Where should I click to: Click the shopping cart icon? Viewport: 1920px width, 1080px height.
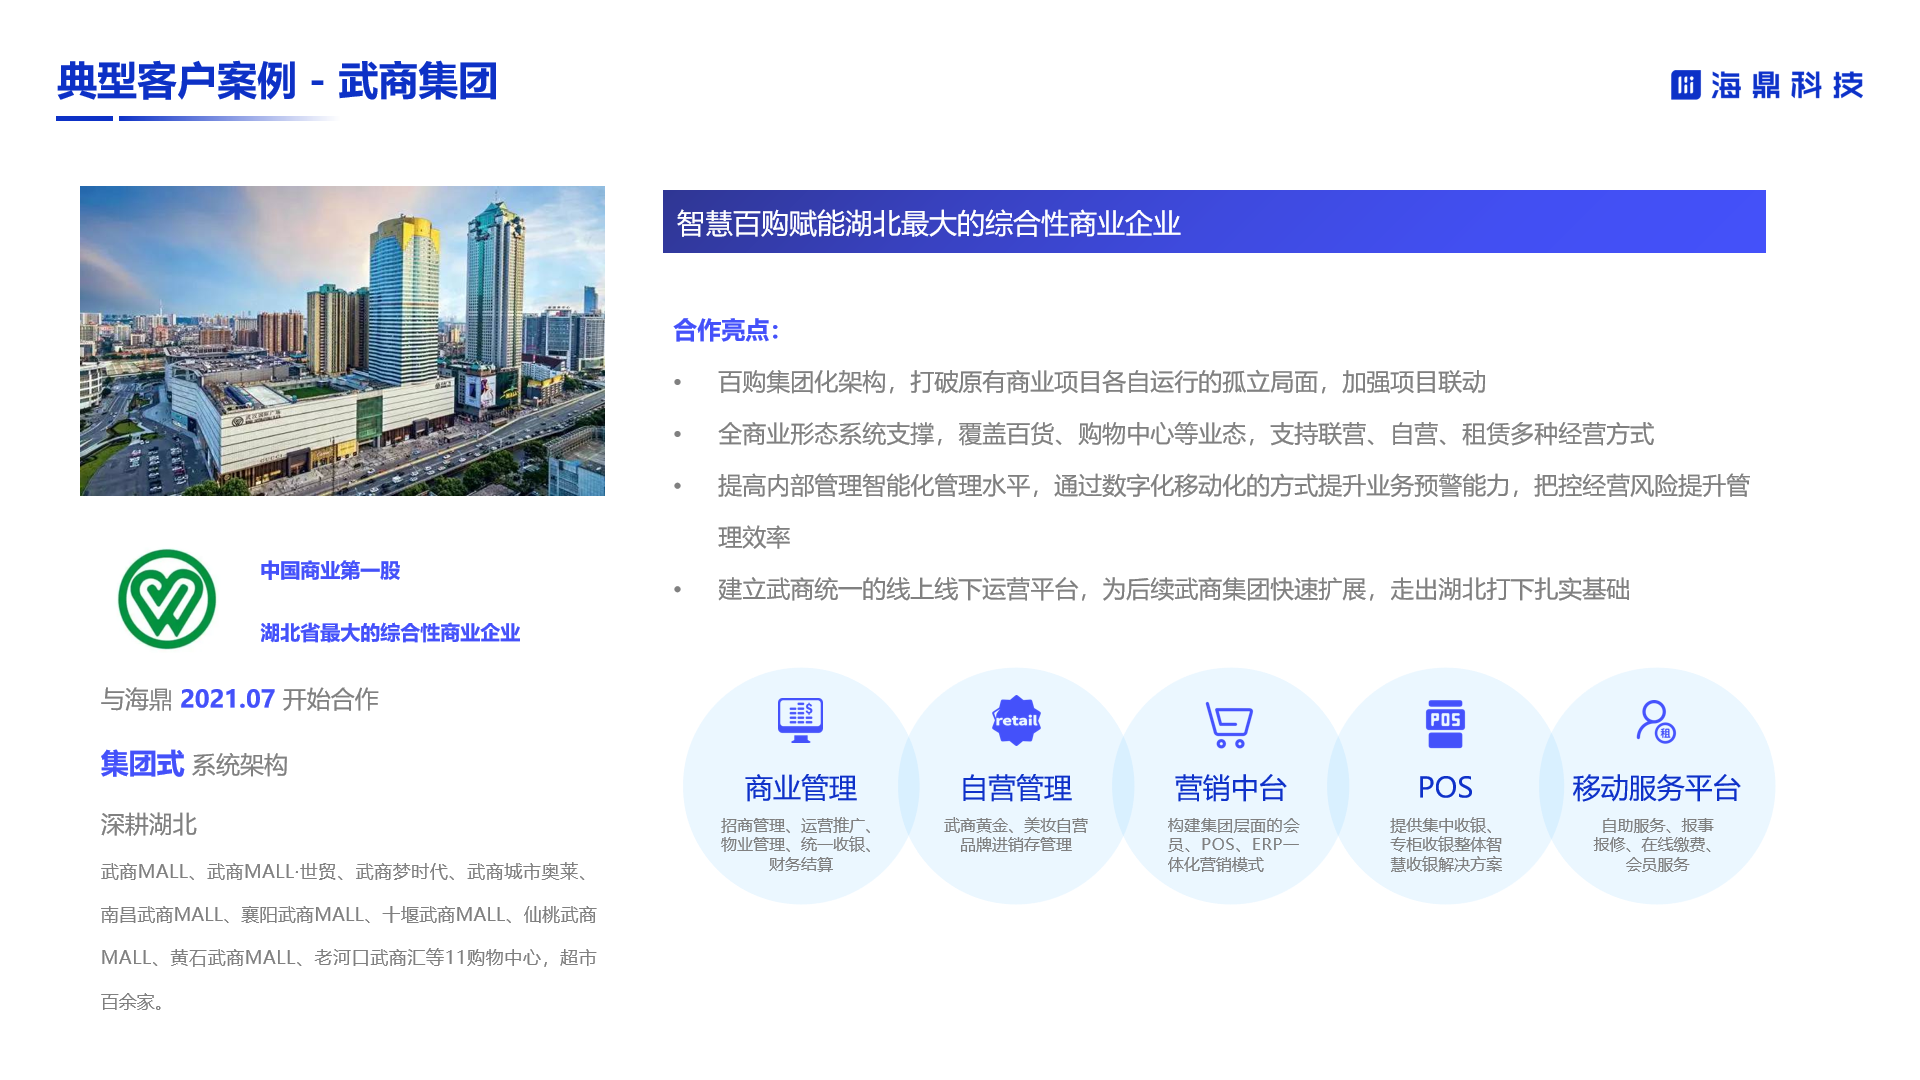point(1229,724)
